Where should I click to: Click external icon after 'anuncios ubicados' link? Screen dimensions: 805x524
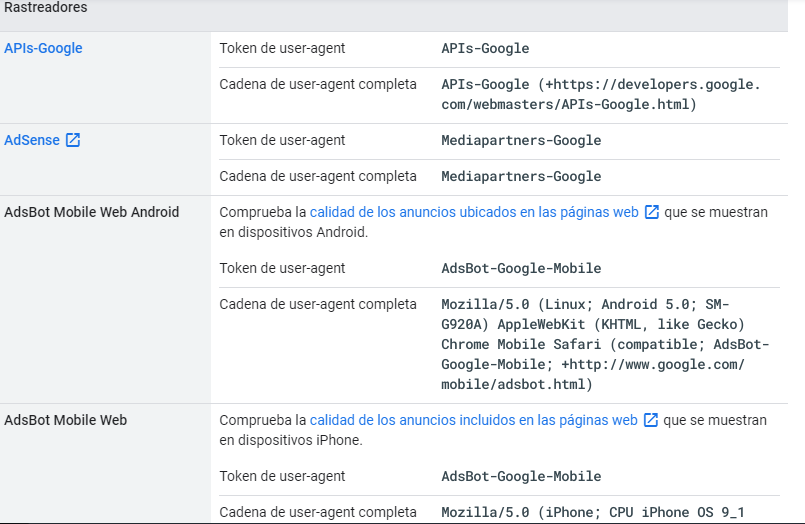pos(651,212)
